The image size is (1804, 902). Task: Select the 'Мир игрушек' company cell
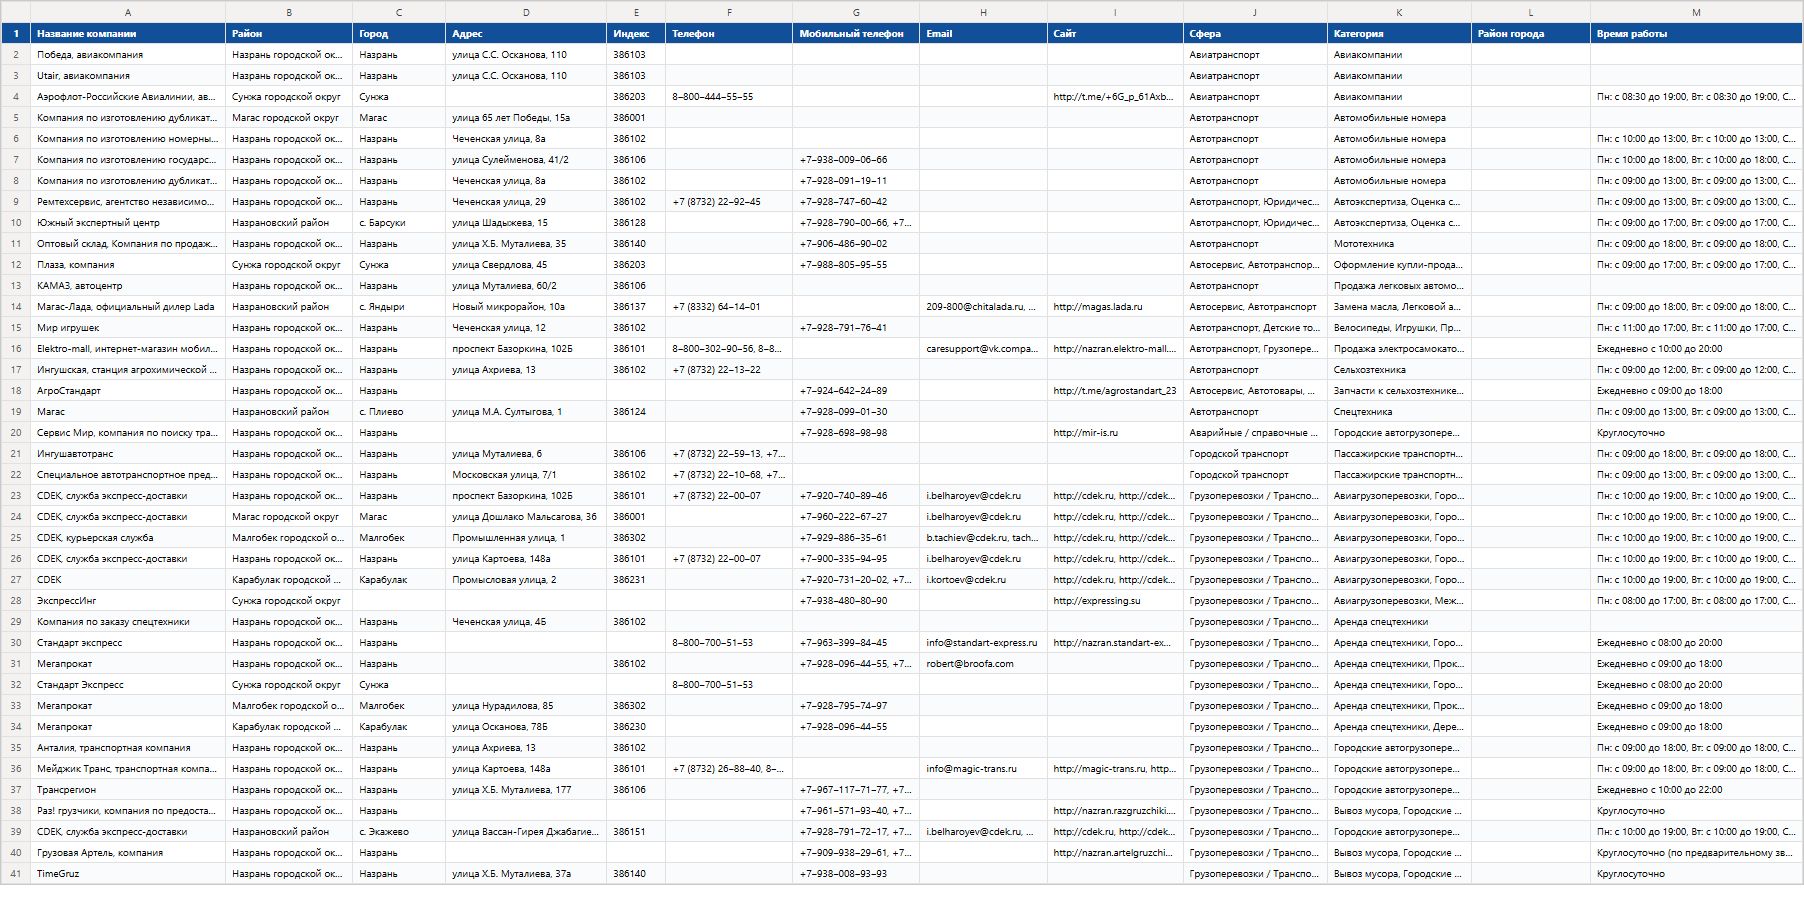pyautogui.click(x=128, y=328)
